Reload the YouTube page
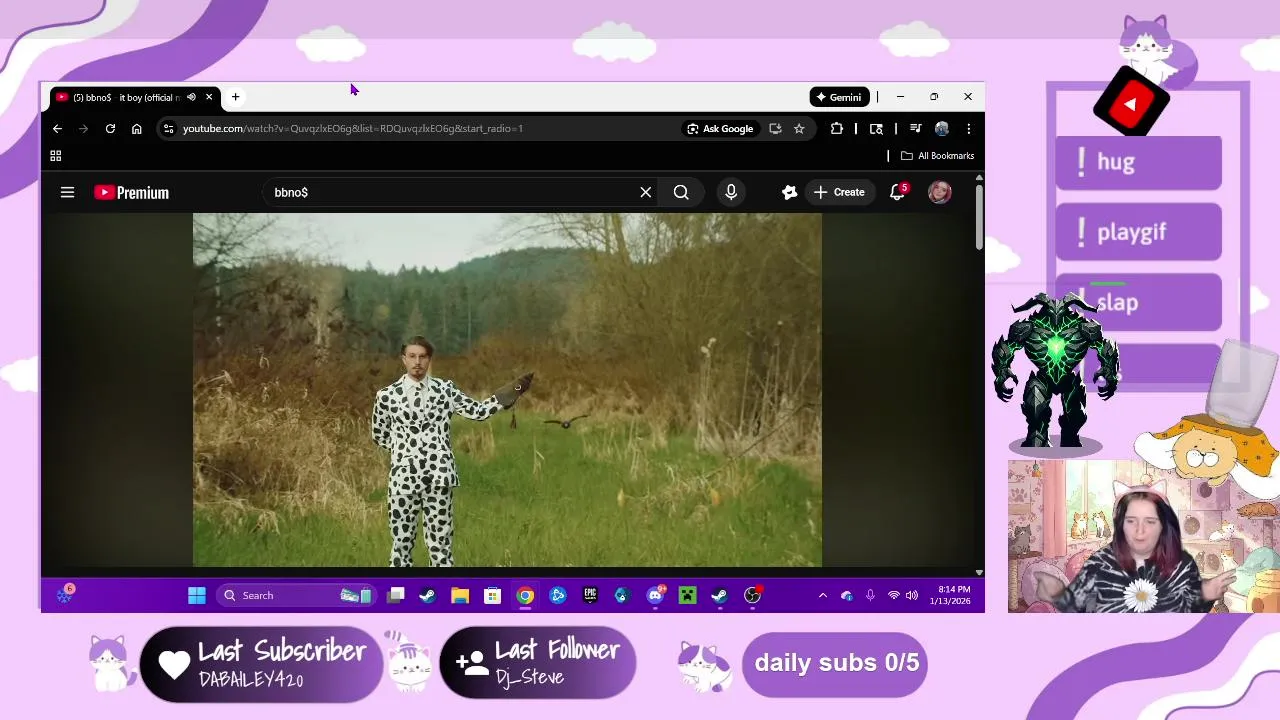The height and width of the screenshot is (720, 1280). point(110,128)
